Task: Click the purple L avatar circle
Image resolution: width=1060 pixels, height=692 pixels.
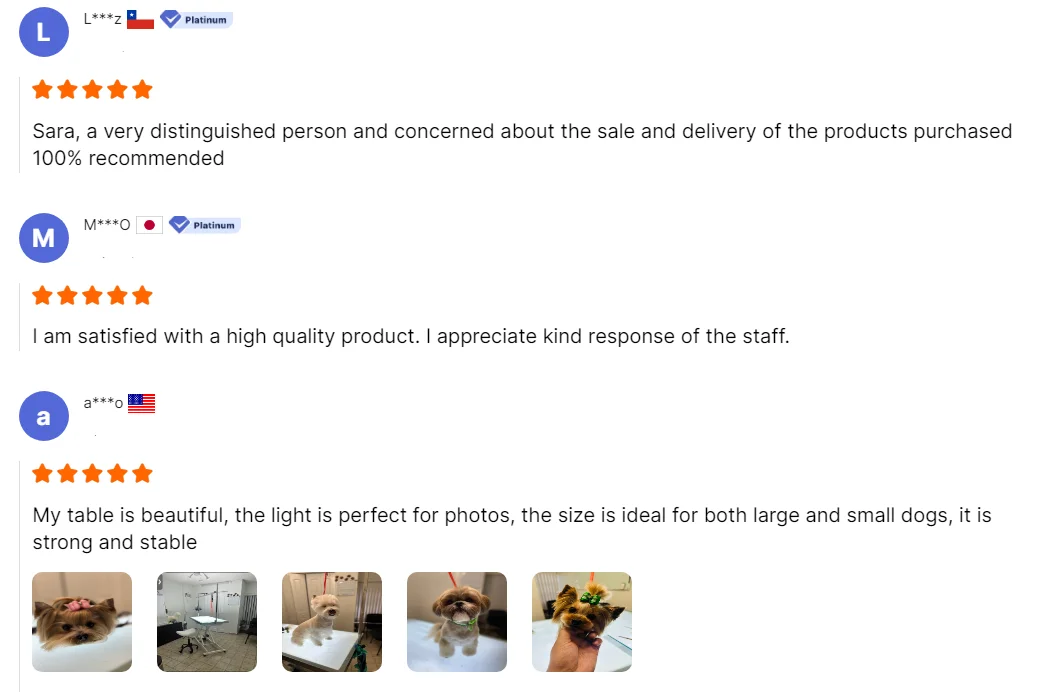Action: point(44,32)
